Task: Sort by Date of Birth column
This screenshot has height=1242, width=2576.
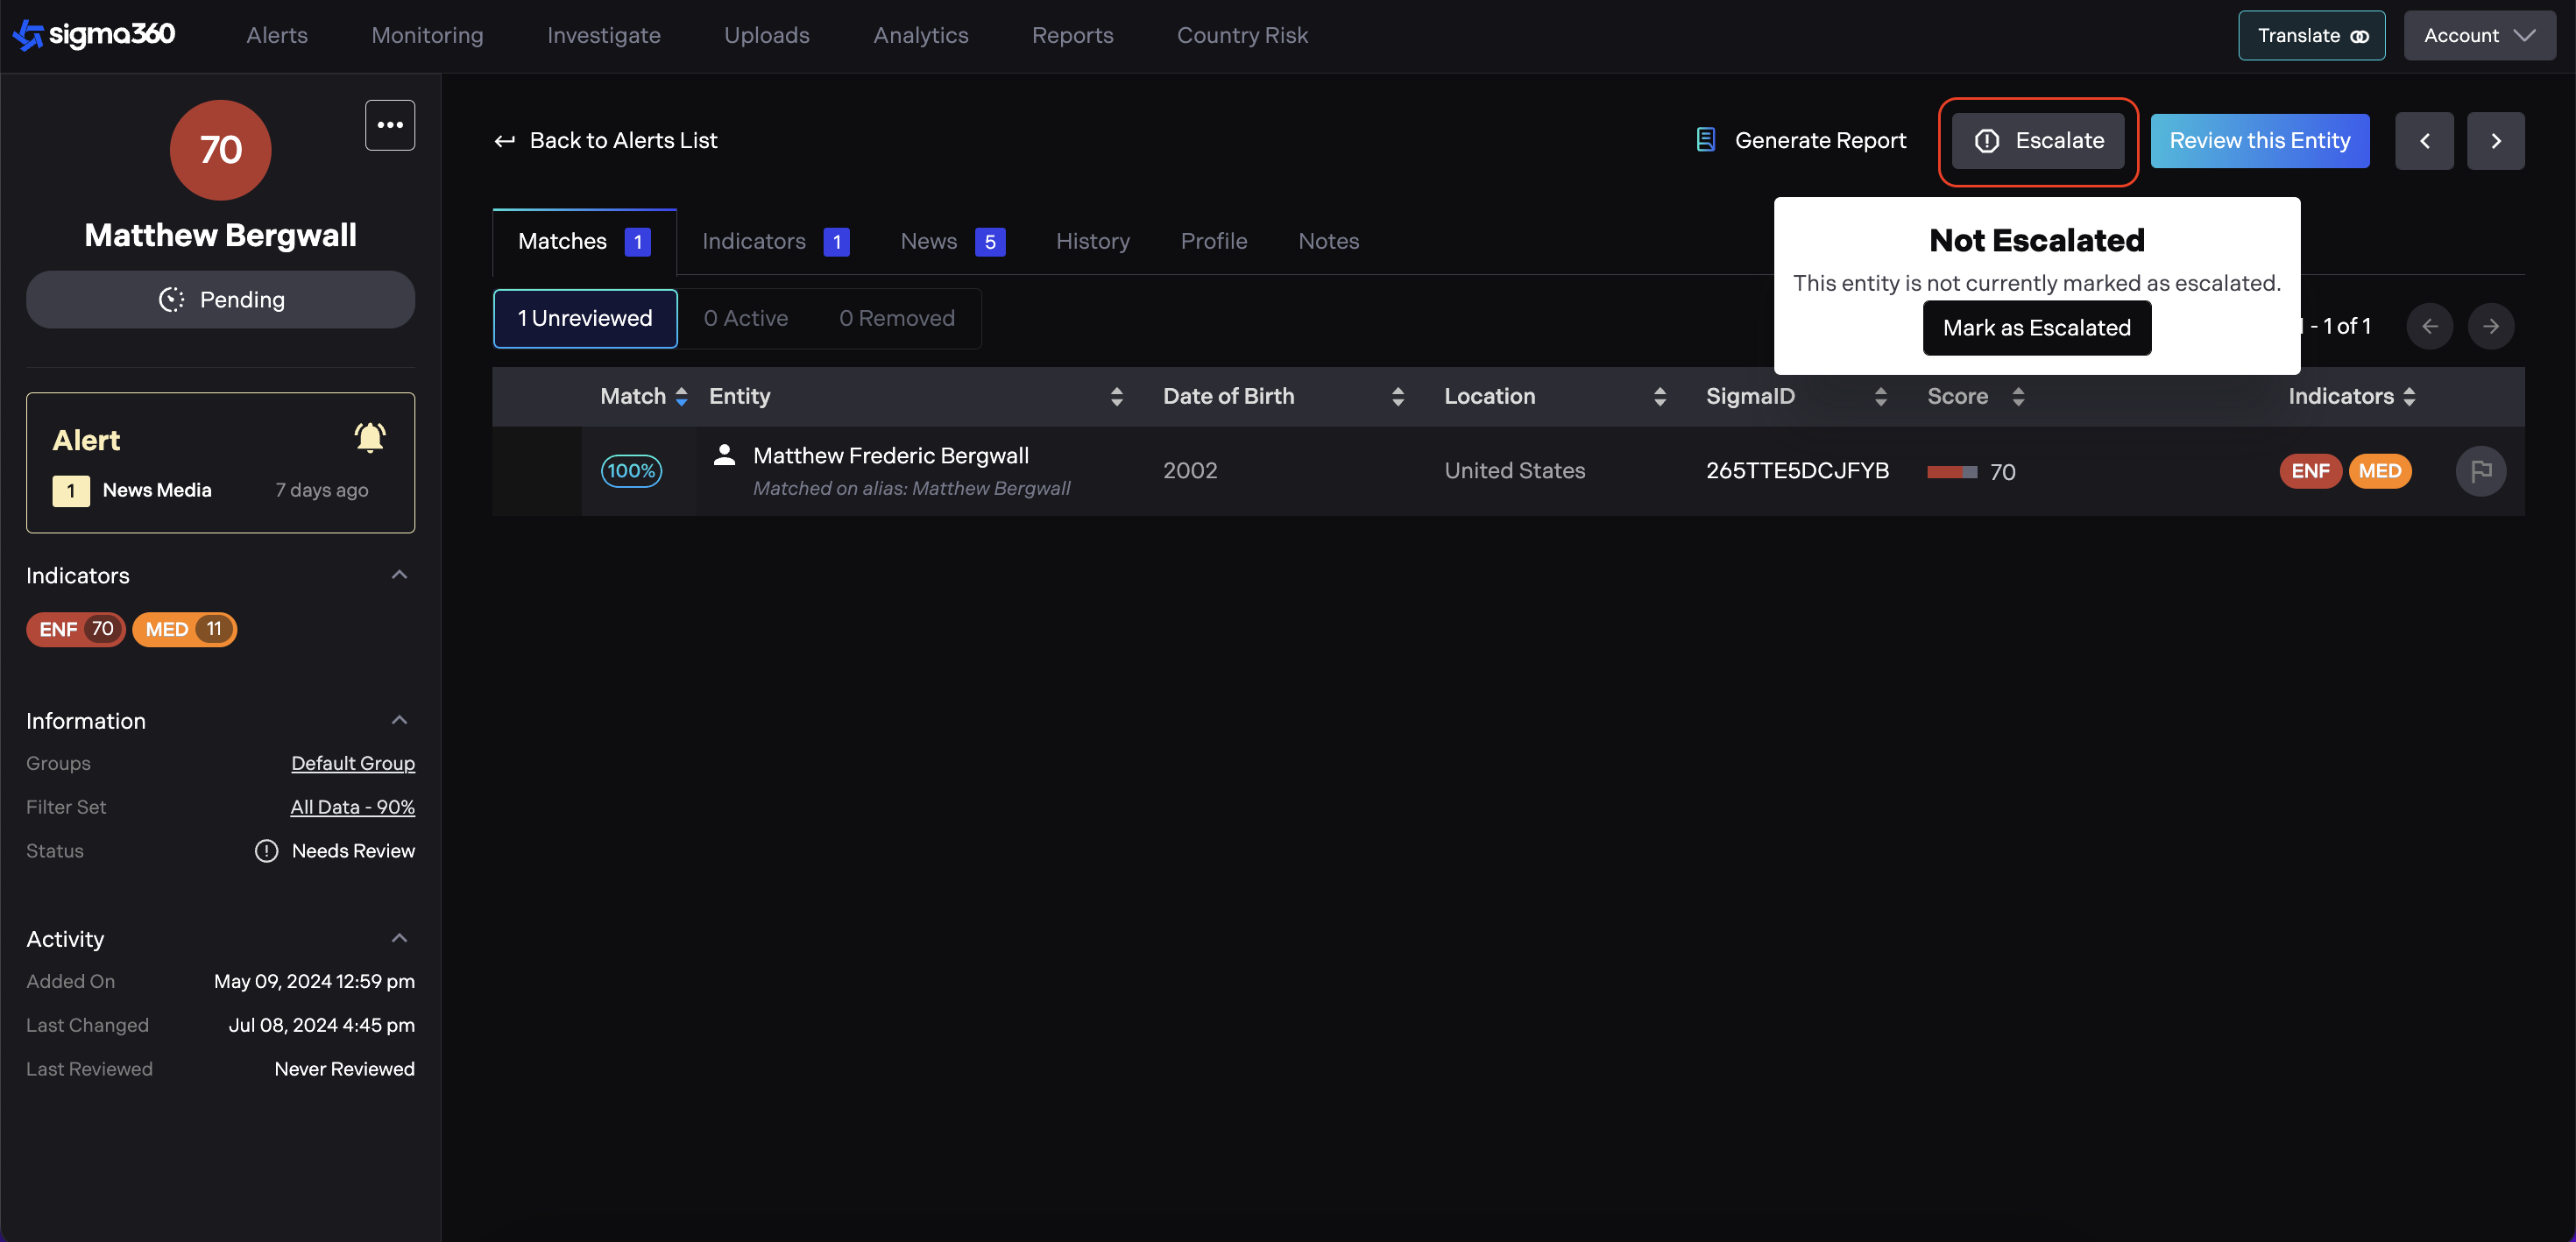Action: coord(1397,396)
